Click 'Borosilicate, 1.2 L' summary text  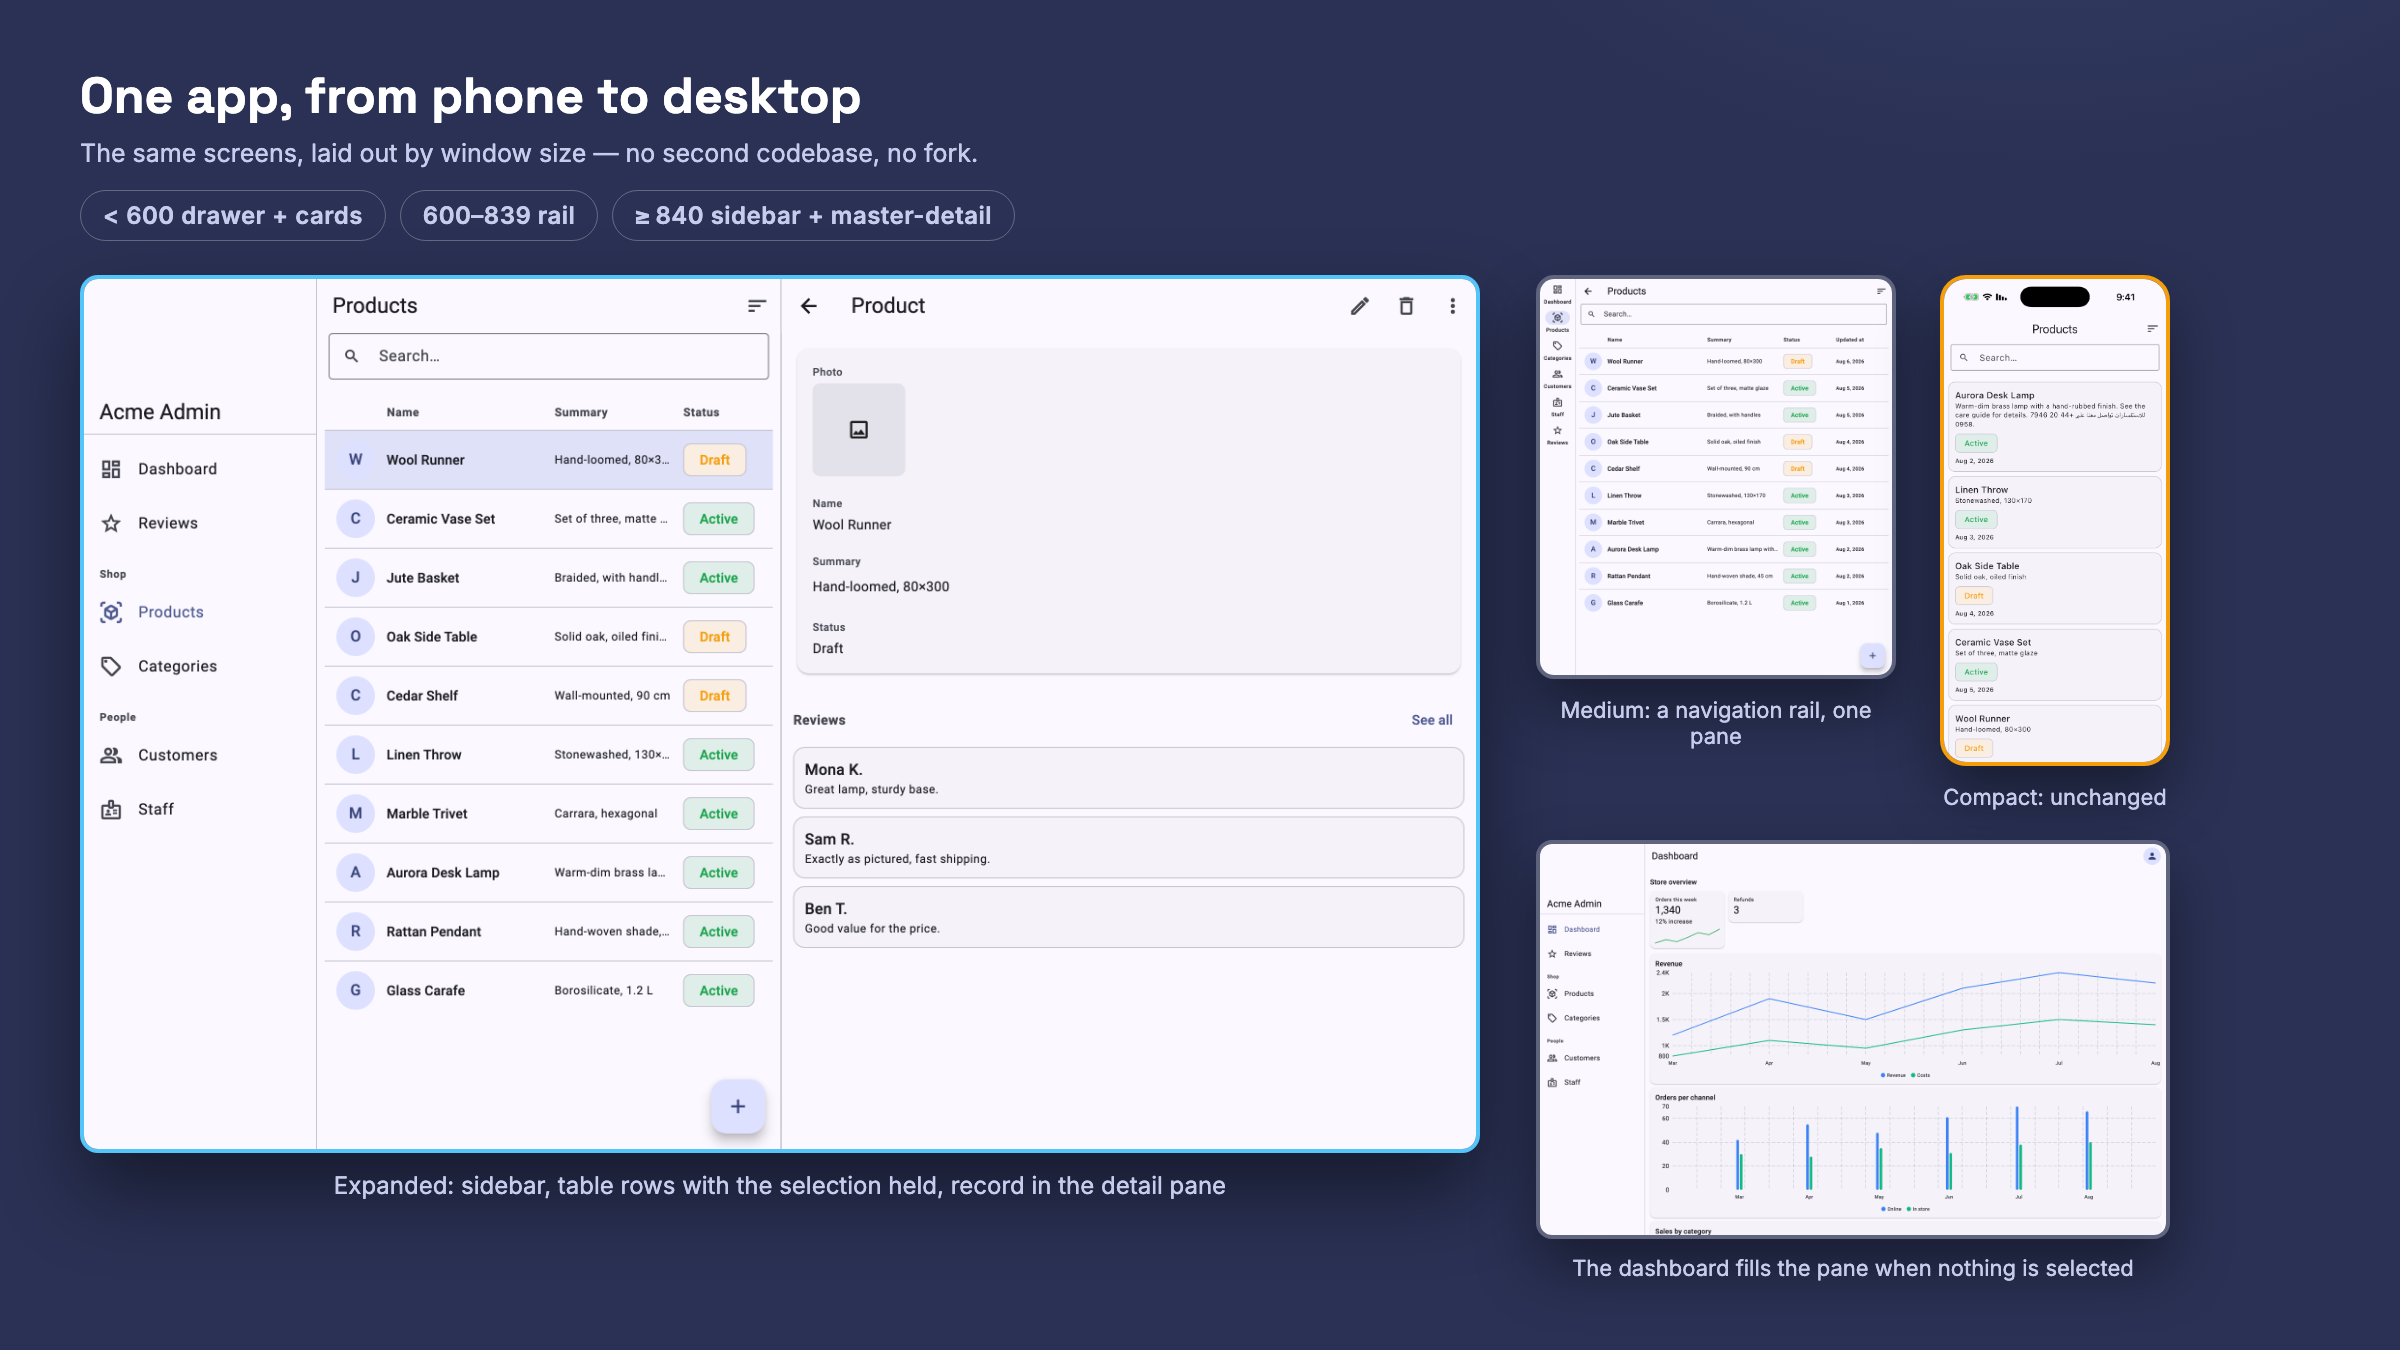(604, 991)
